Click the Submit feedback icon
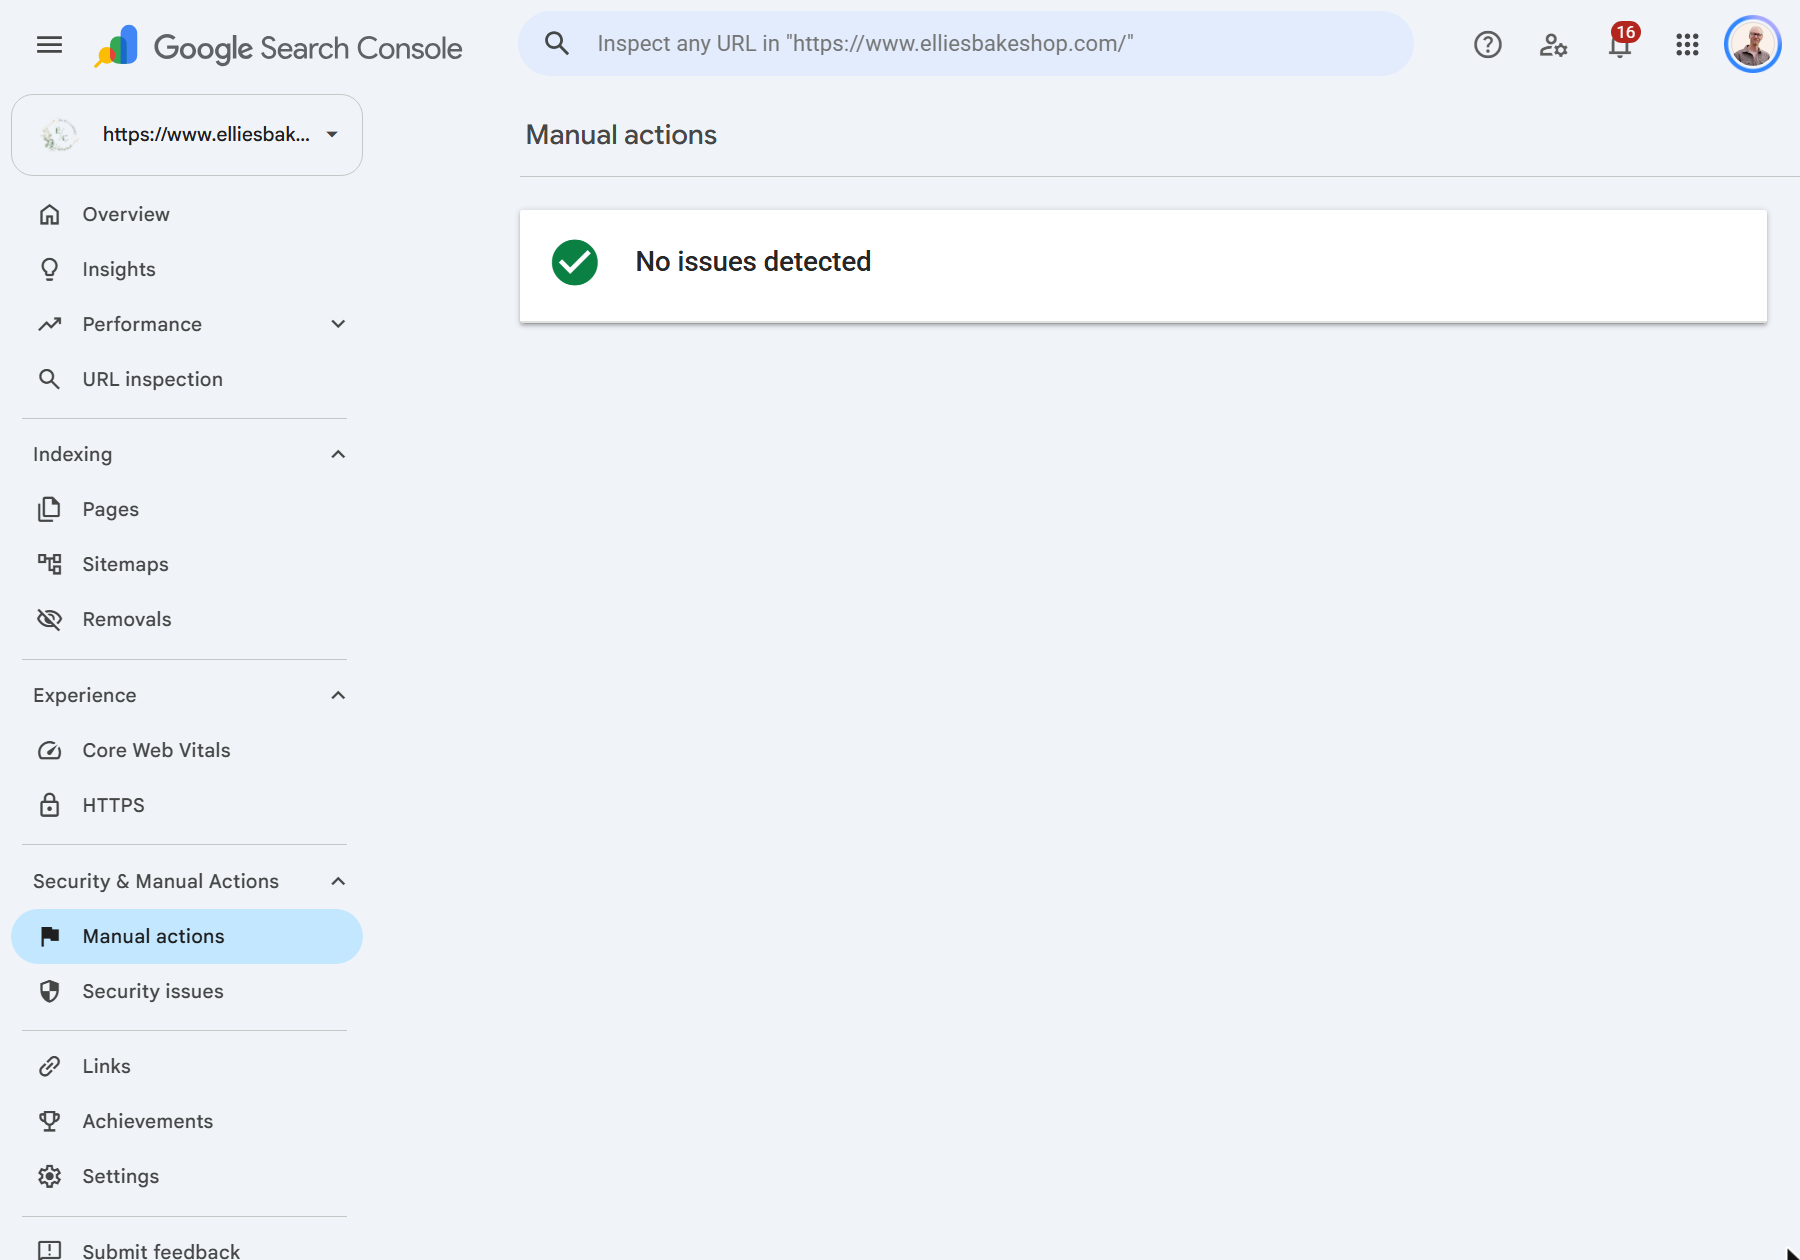 click(x=49, y=1250)
